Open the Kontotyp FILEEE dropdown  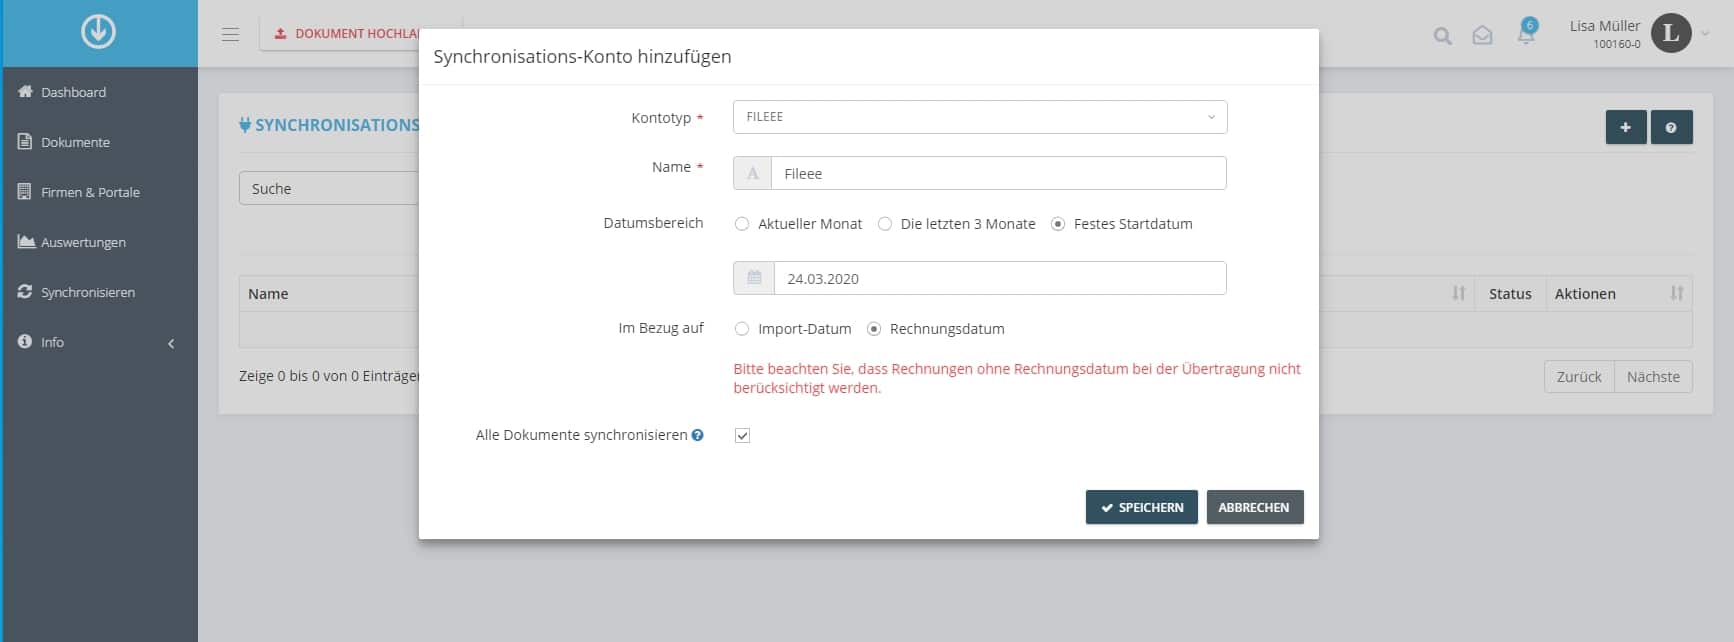pos(980,117)
